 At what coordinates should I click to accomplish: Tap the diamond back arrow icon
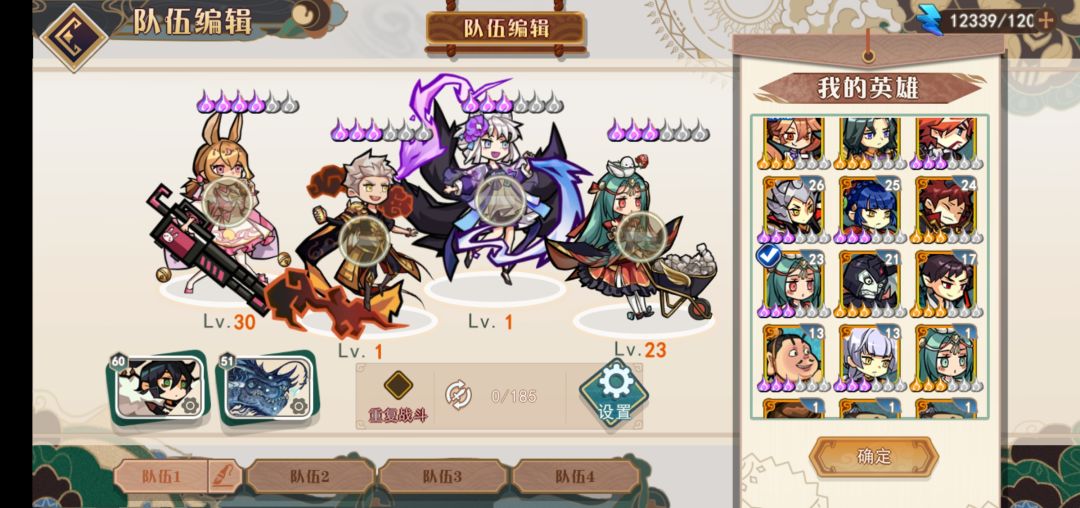tap(74, 36)
